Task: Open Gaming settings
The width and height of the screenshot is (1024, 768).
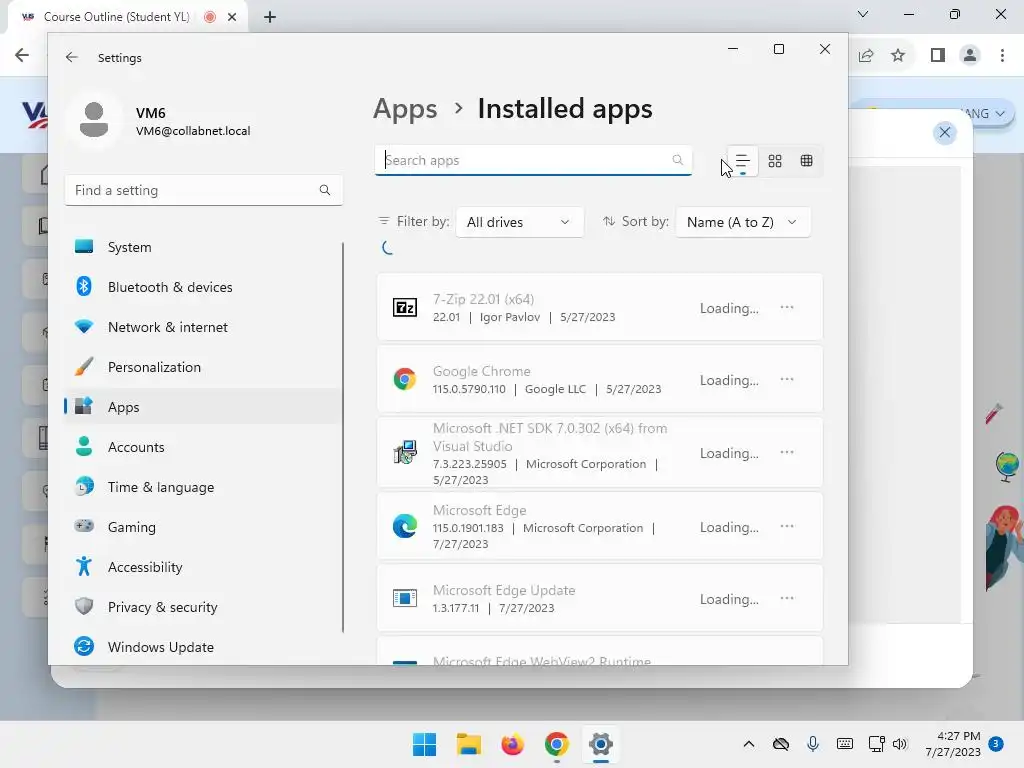Action: coord(203,527)
